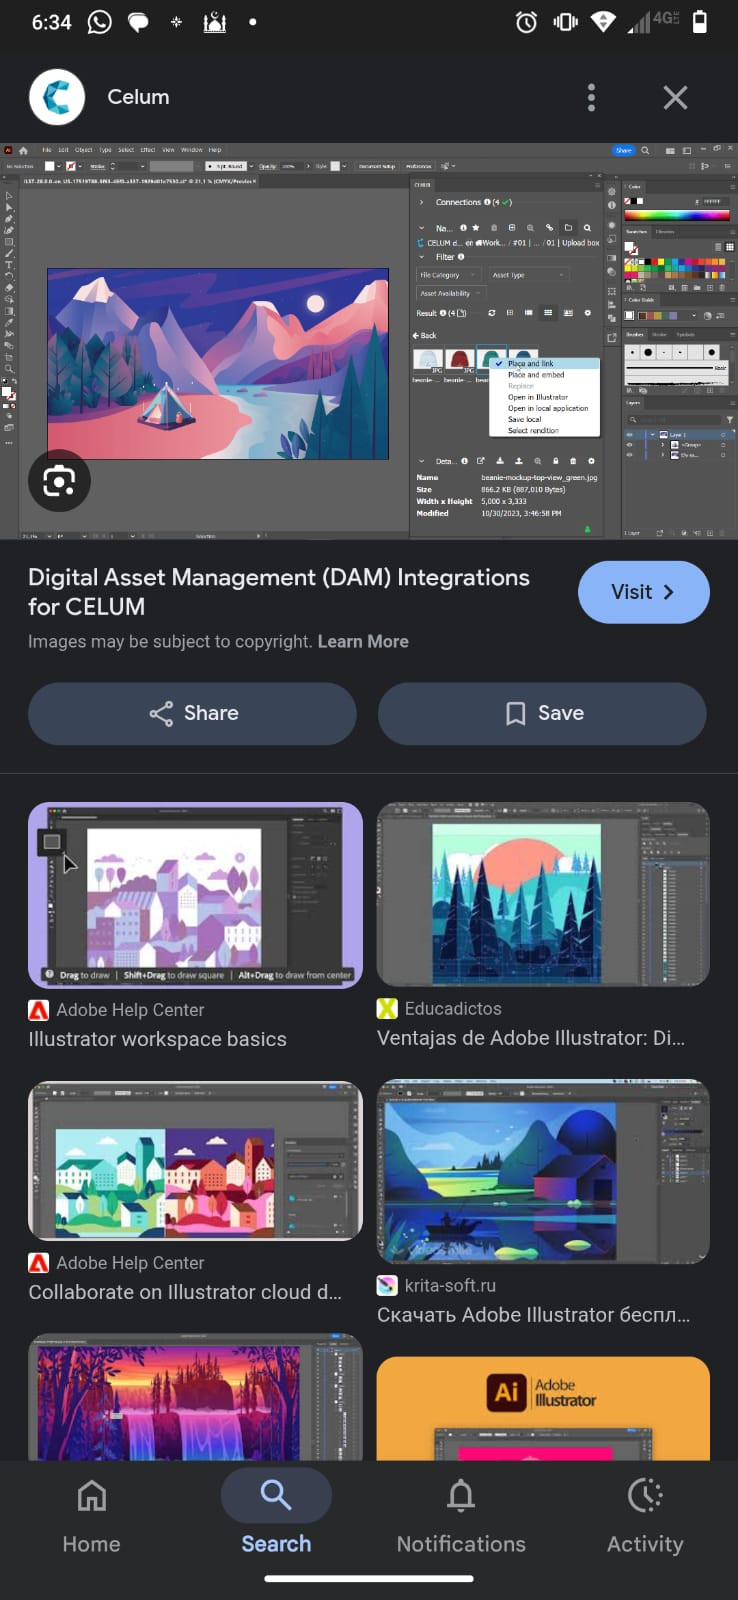This screenshot has height=1600, width=738.
Task: Tap the Celum logo avatar
Action: pos(57,97)
